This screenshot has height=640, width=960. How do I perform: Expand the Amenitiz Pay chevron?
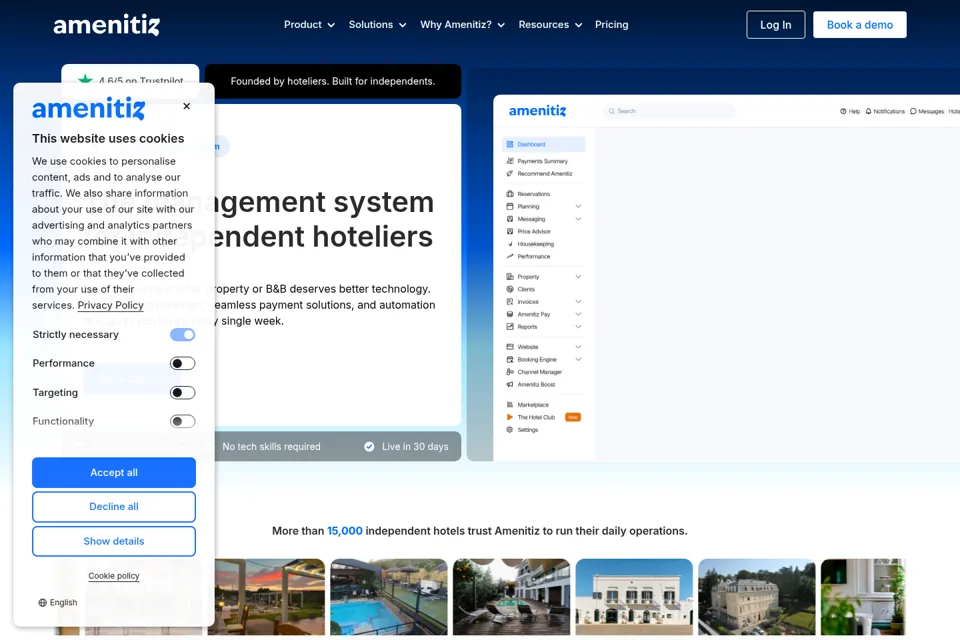tap(578, 314)
